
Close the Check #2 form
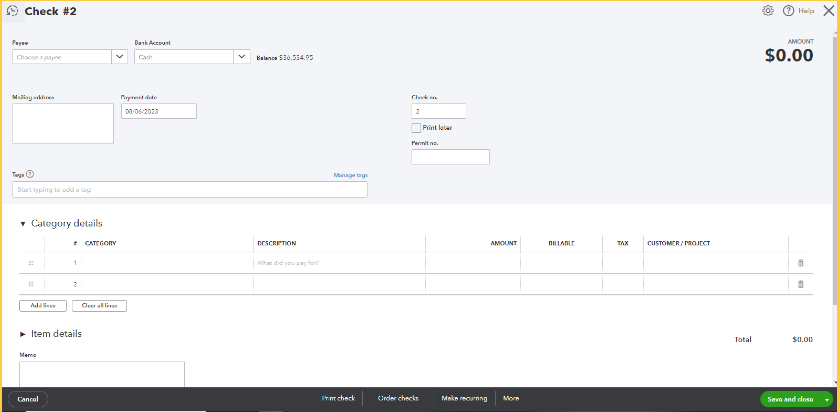tap(828, 11)
